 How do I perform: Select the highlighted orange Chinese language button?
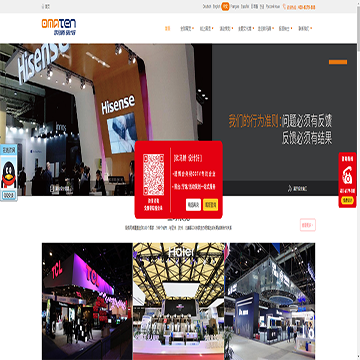(x=225, y=7)
